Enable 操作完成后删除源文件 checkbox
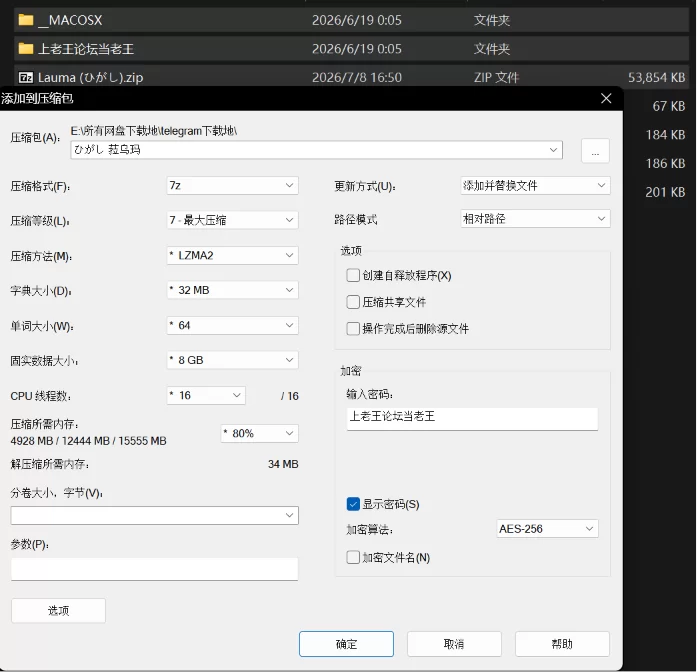The width and height of the screenshot is (697, 672). [353, 329]
